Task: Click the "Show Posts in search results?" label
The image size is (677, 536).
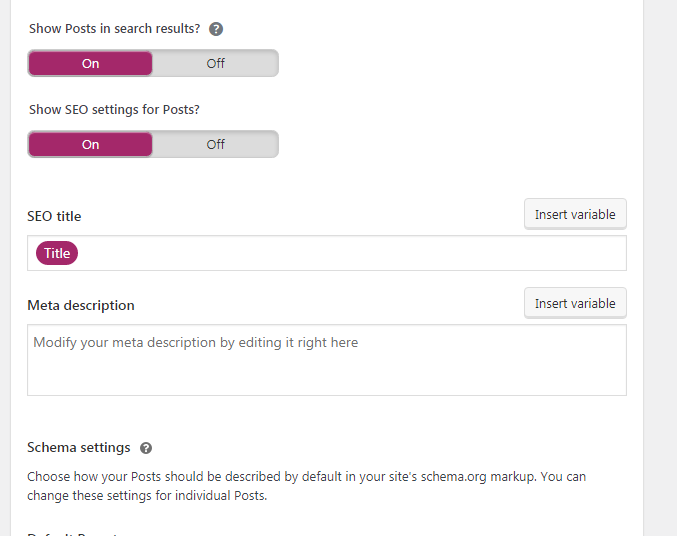Action: coord(114,29)
